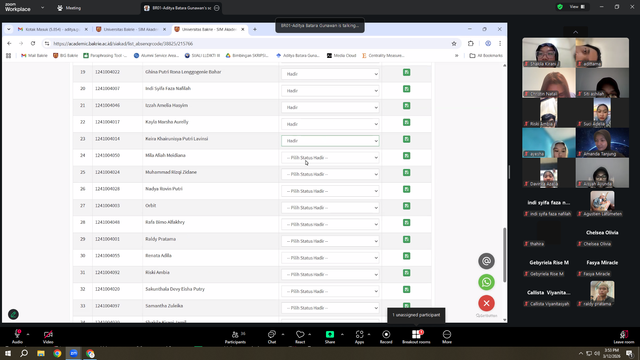Open the Zoom Apps panel
Screen dimensions: 640x360
pos(359,337)
